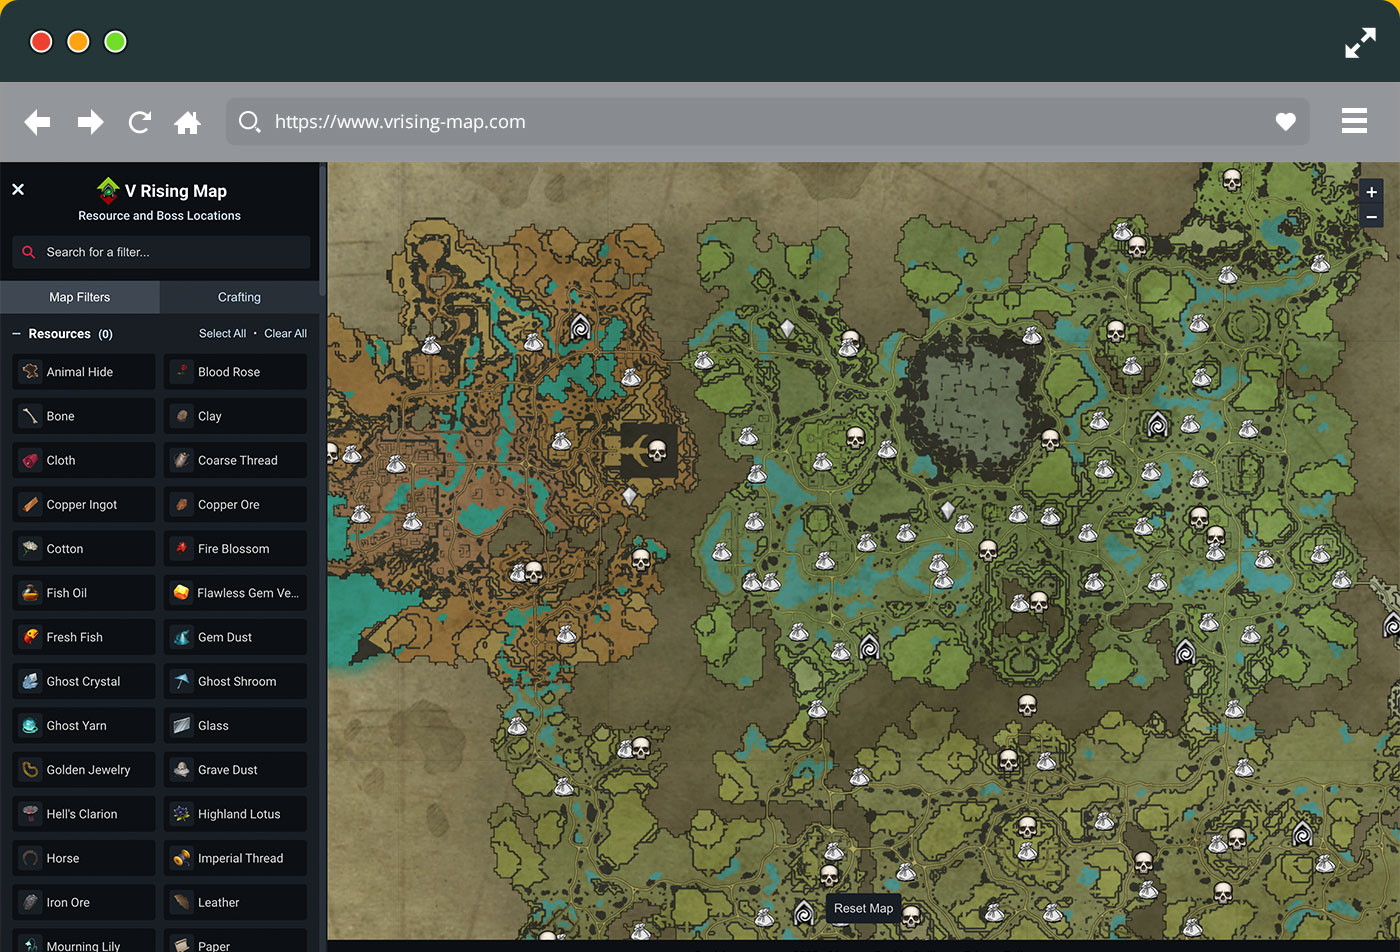Show Coarse Thread locations

click(235, 460)
